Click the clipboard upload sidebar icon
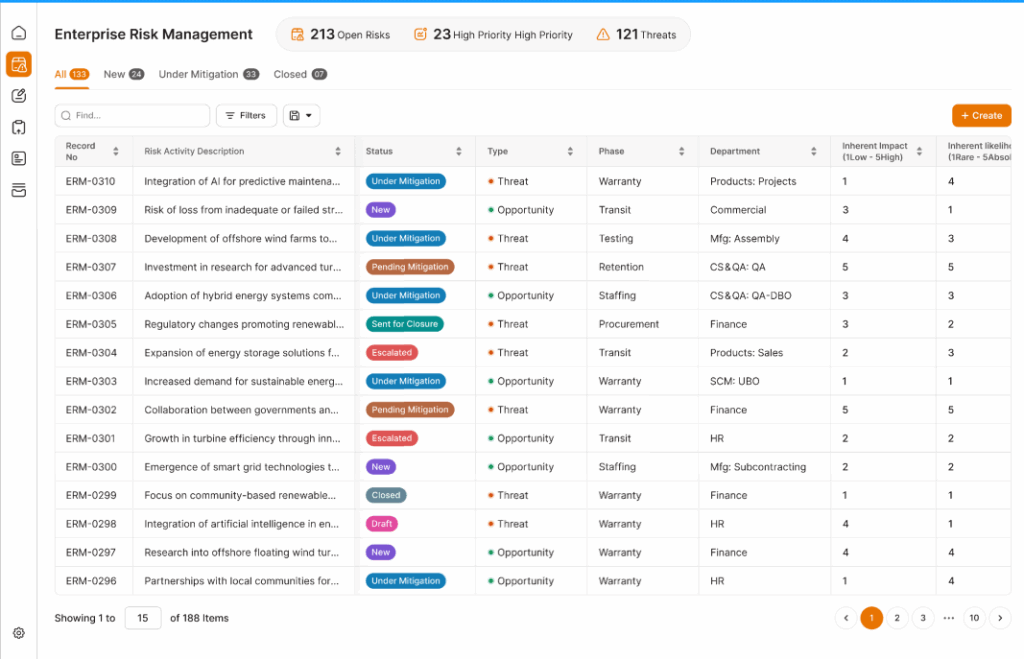The height and width of the screenshot is (659, 1024). (18, 127)
